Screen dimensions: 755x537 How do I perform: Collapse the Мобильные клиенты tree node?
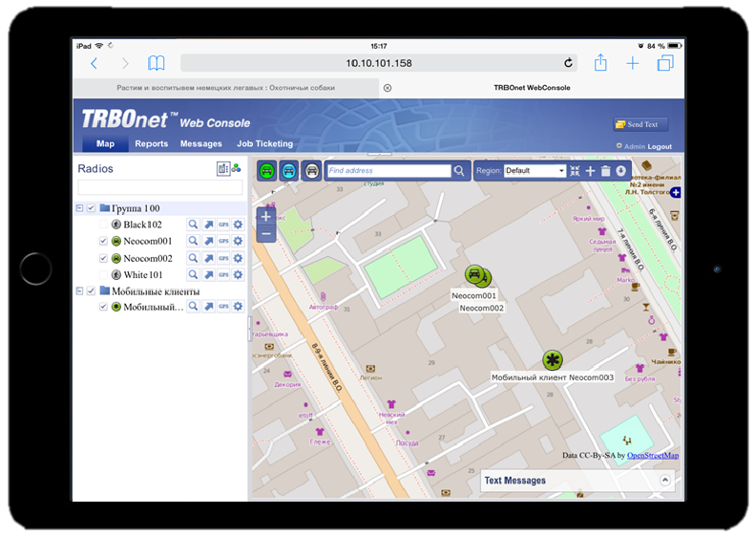pyautogui.click(x=79, y=291)
